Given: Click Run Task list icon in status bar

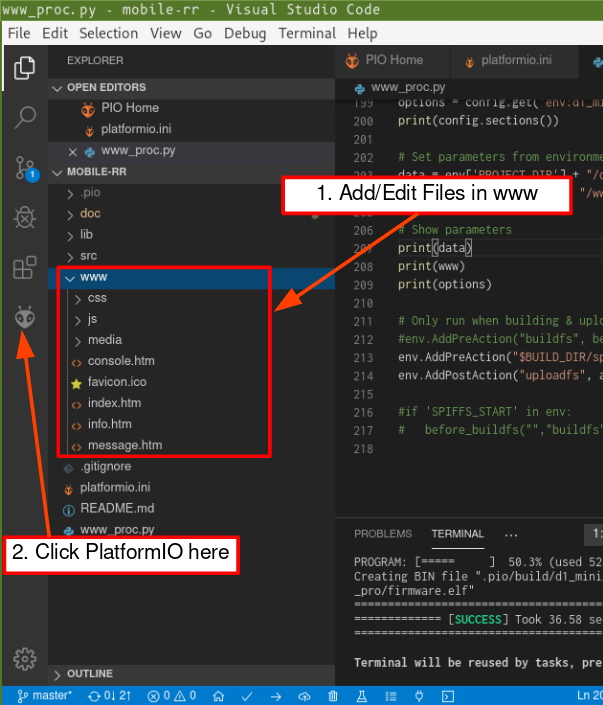Looking at the screenshot, I should 390,696.
